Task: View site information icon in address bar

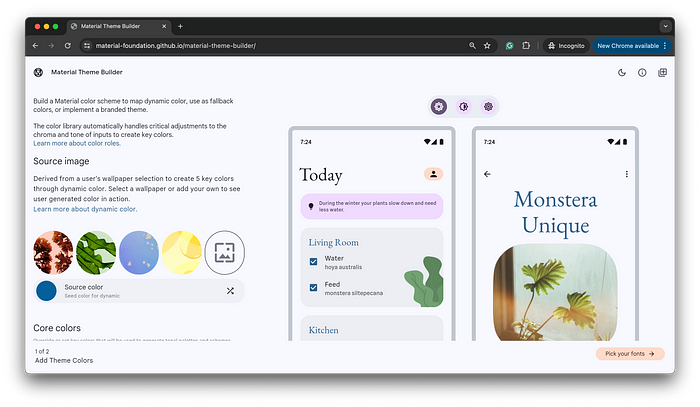Action: point(87,46)
